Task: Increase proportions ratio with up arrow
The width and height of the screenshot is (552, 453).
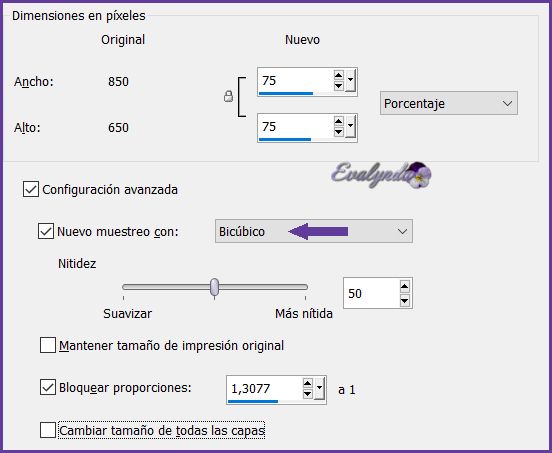Action: (x=307, y=383)
